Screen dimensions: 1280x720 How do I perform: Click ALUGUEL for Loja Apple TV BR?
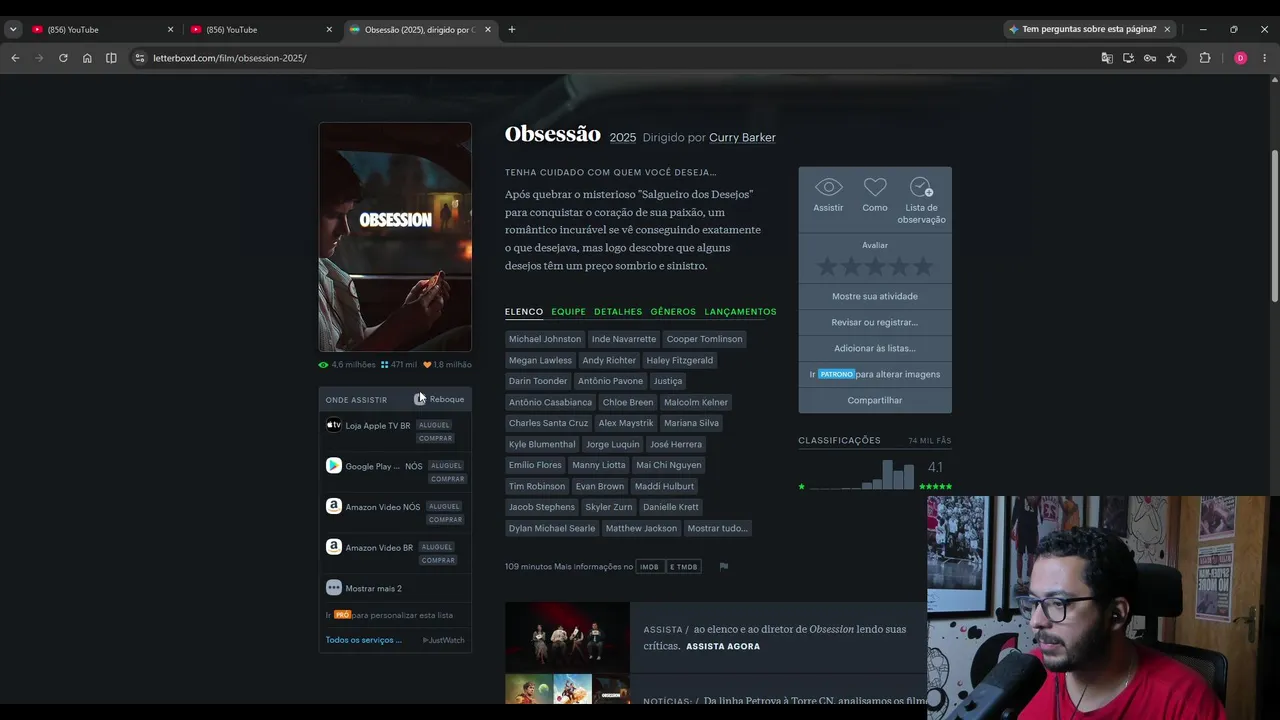coord(434,425)
